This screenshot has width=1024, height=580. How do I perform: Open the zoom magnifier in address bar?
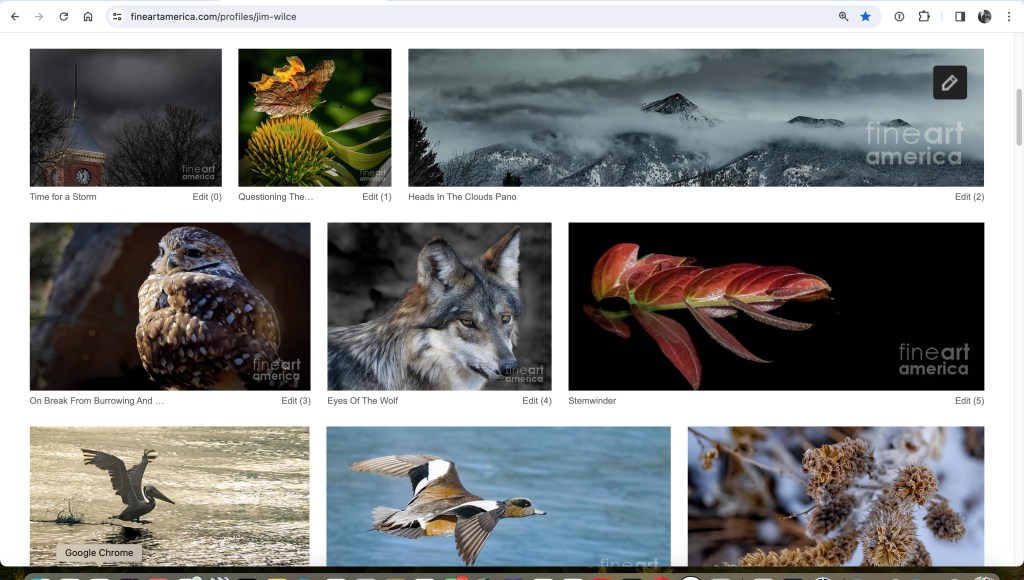point(843,17)
